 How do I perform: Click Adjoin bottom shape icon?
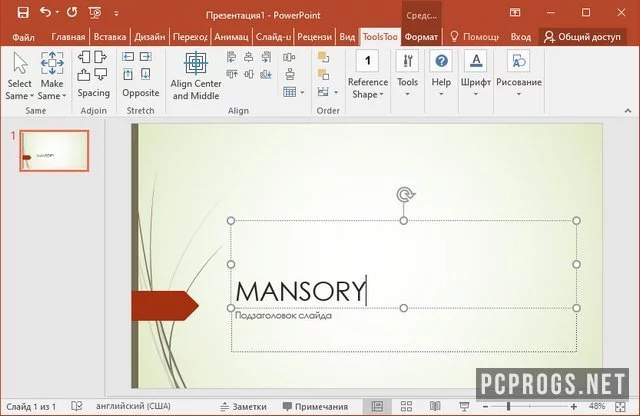(x=100, y=75)
